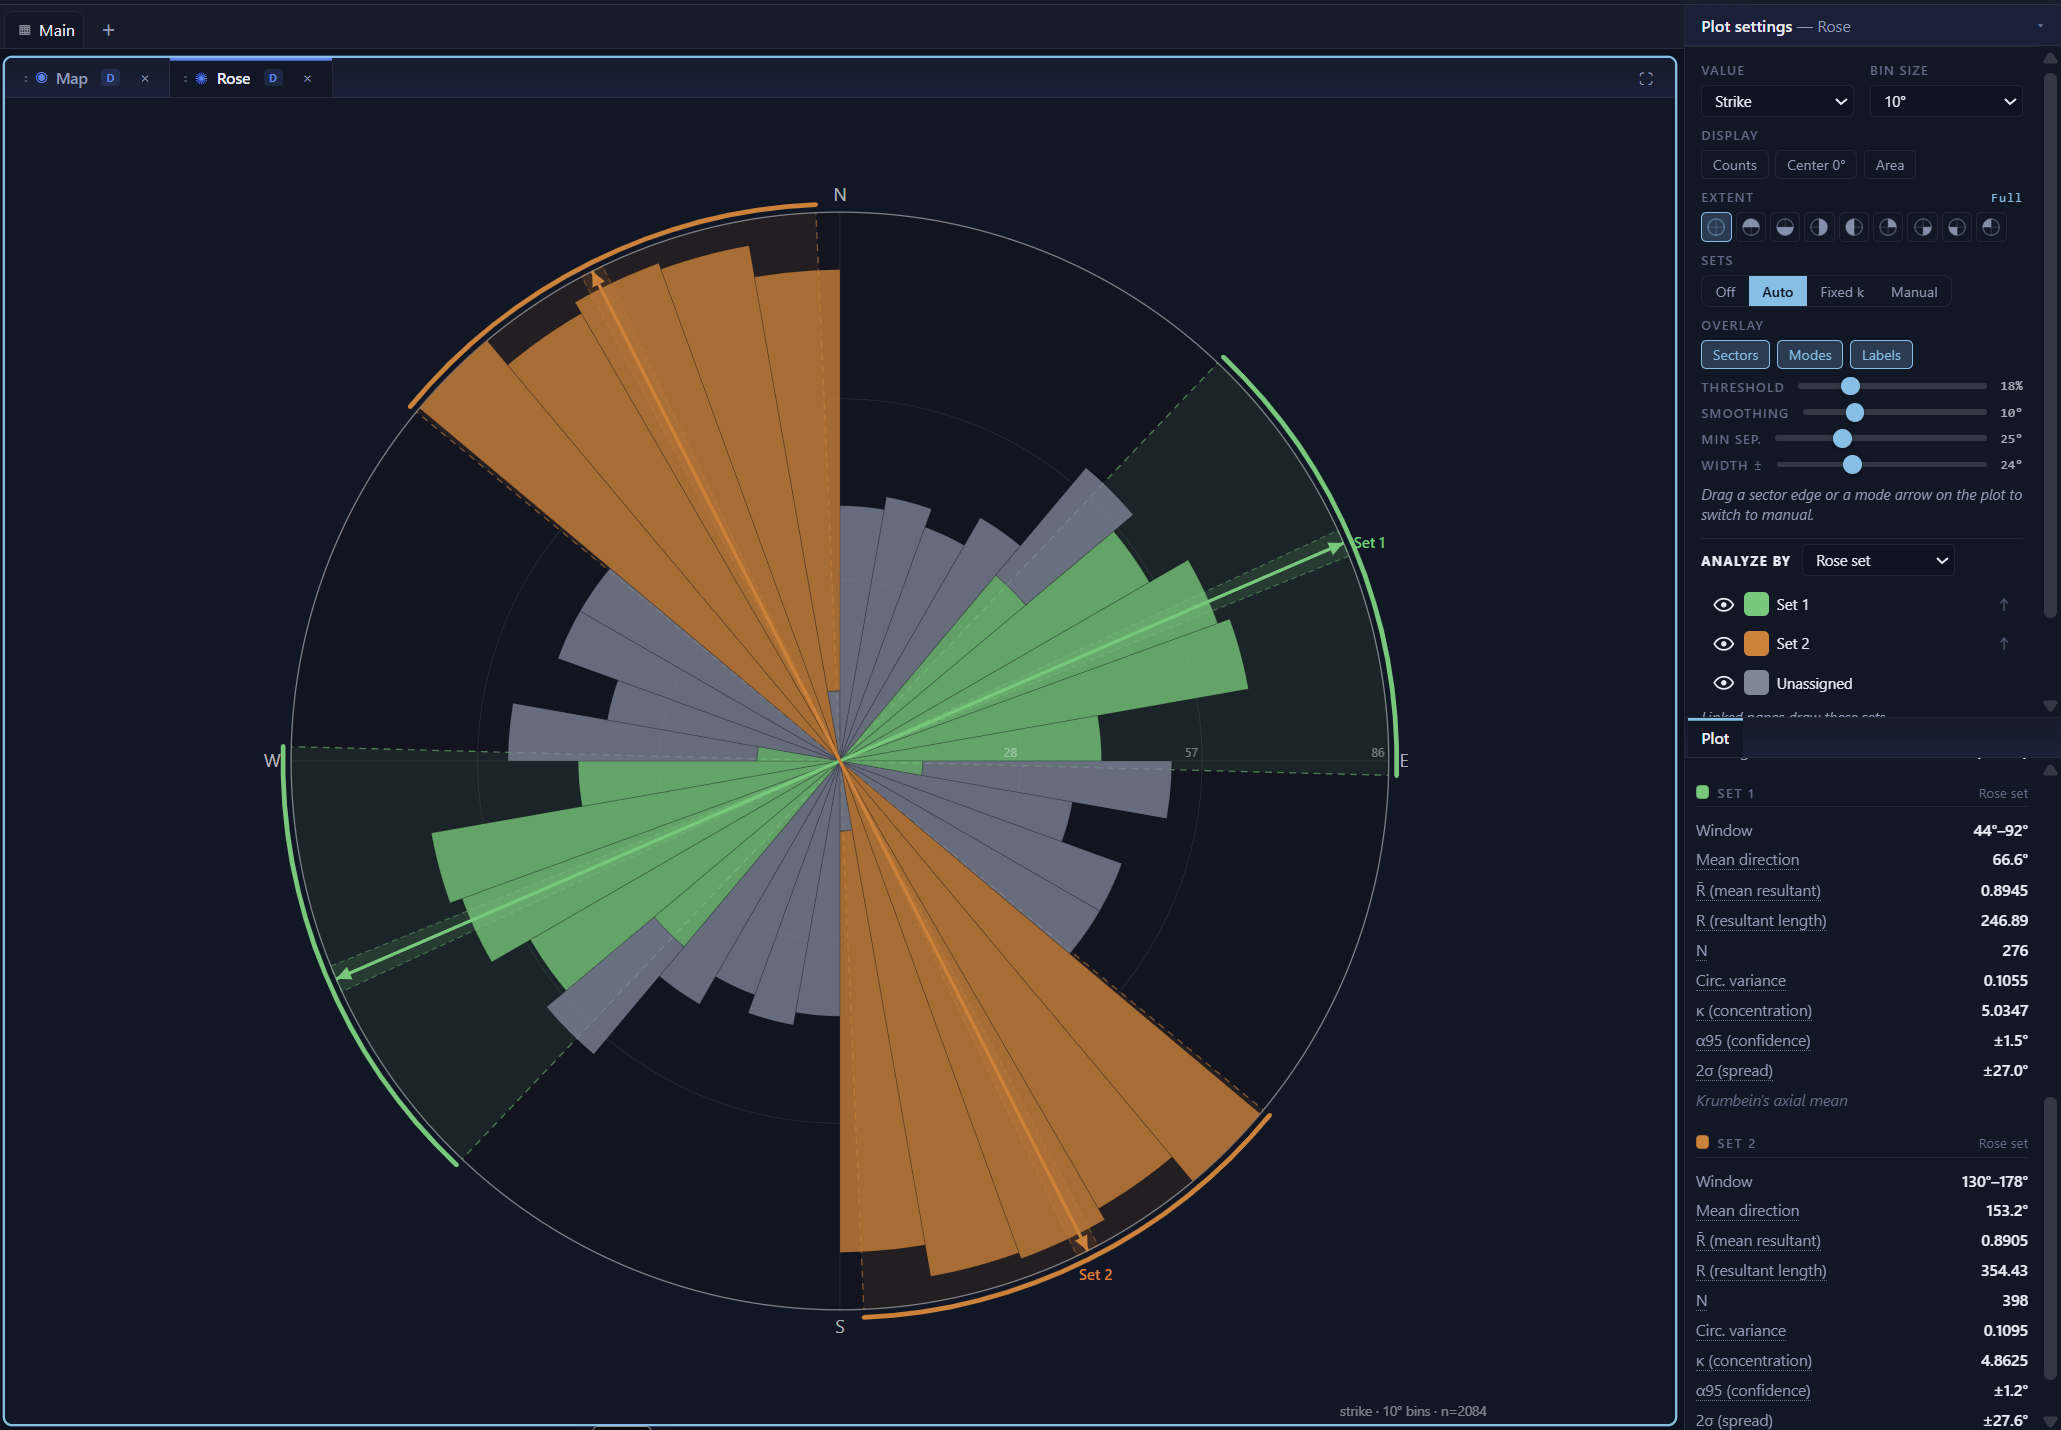Click the up arrow on Set 2 row
The image size is (2061, 1430).
point(2004,643)
